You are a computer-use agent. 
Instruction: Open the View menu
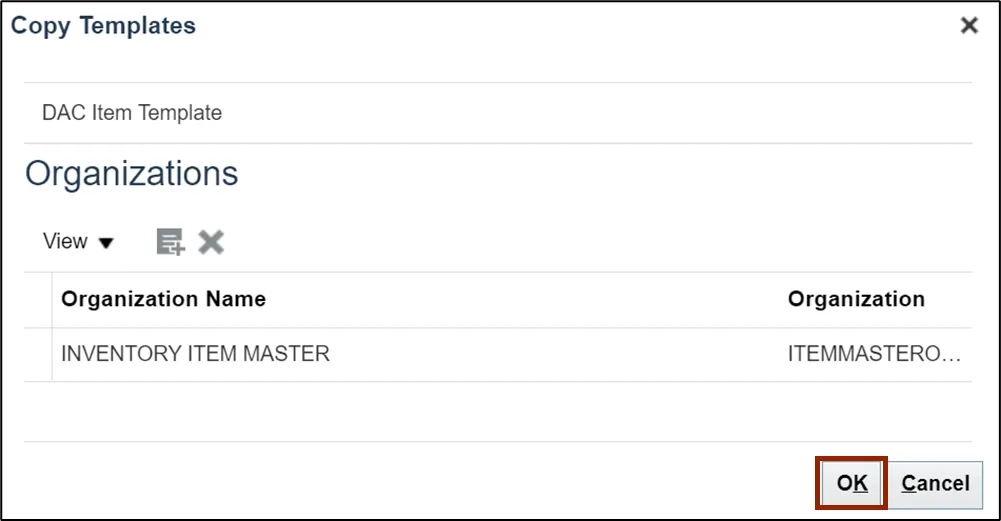pyautogui.click(x=65, y=241)
